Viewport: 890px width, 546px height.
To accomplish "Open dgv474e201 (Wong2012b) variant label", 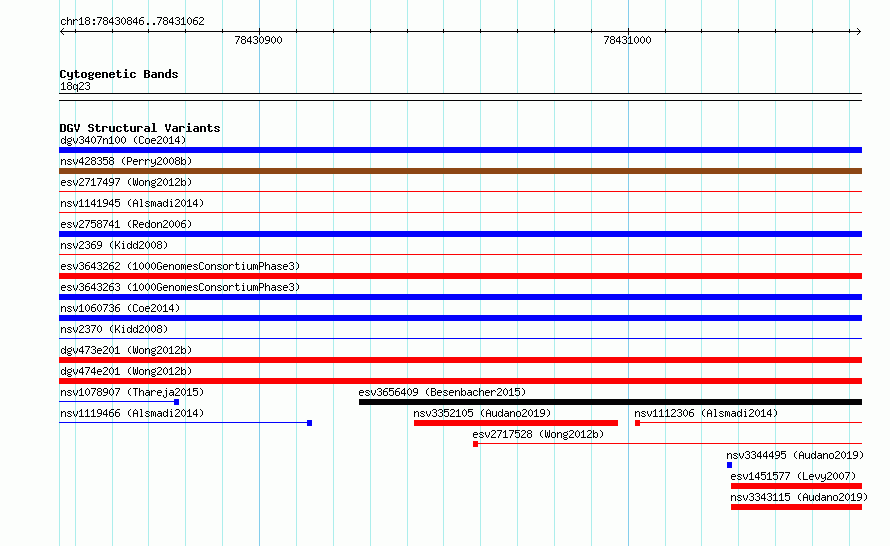I will click(126, 371).
